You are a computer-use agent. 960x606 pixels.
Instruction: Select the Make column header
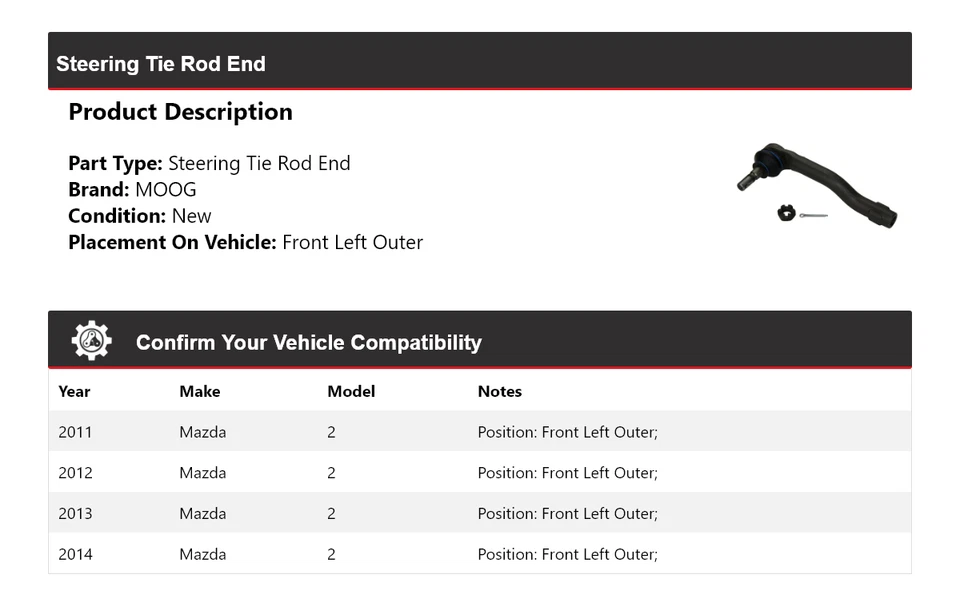click(200, 391)
